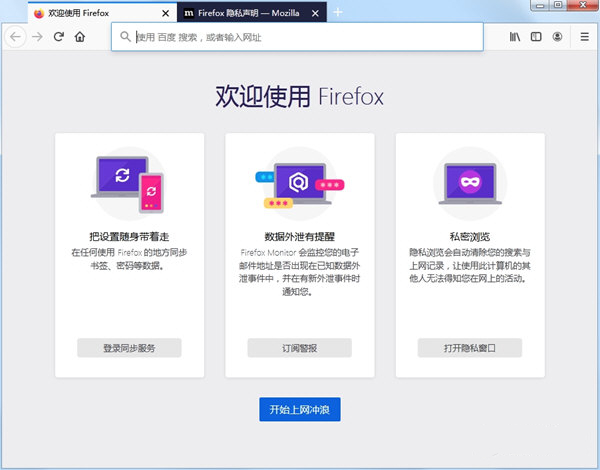Reload the current page
The width and height of the screenshot is (600, 470).
point(59,37)
